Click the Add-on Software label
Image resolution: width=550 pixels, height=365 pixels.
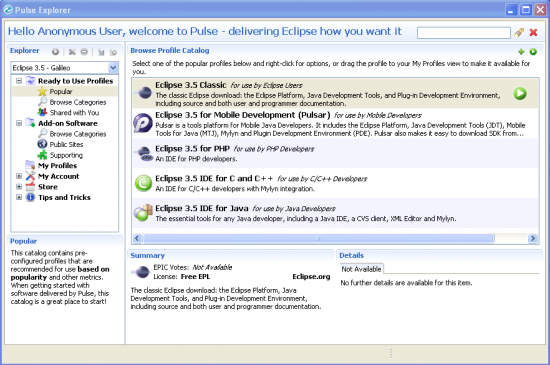(68, 123)
